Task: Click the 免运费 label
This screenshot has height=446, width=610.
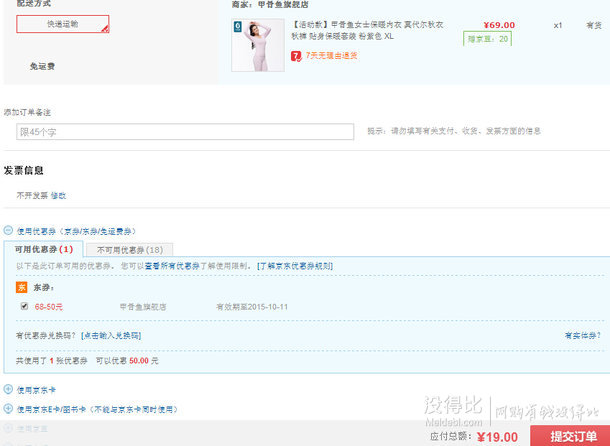Action: [x=42, y=67]
